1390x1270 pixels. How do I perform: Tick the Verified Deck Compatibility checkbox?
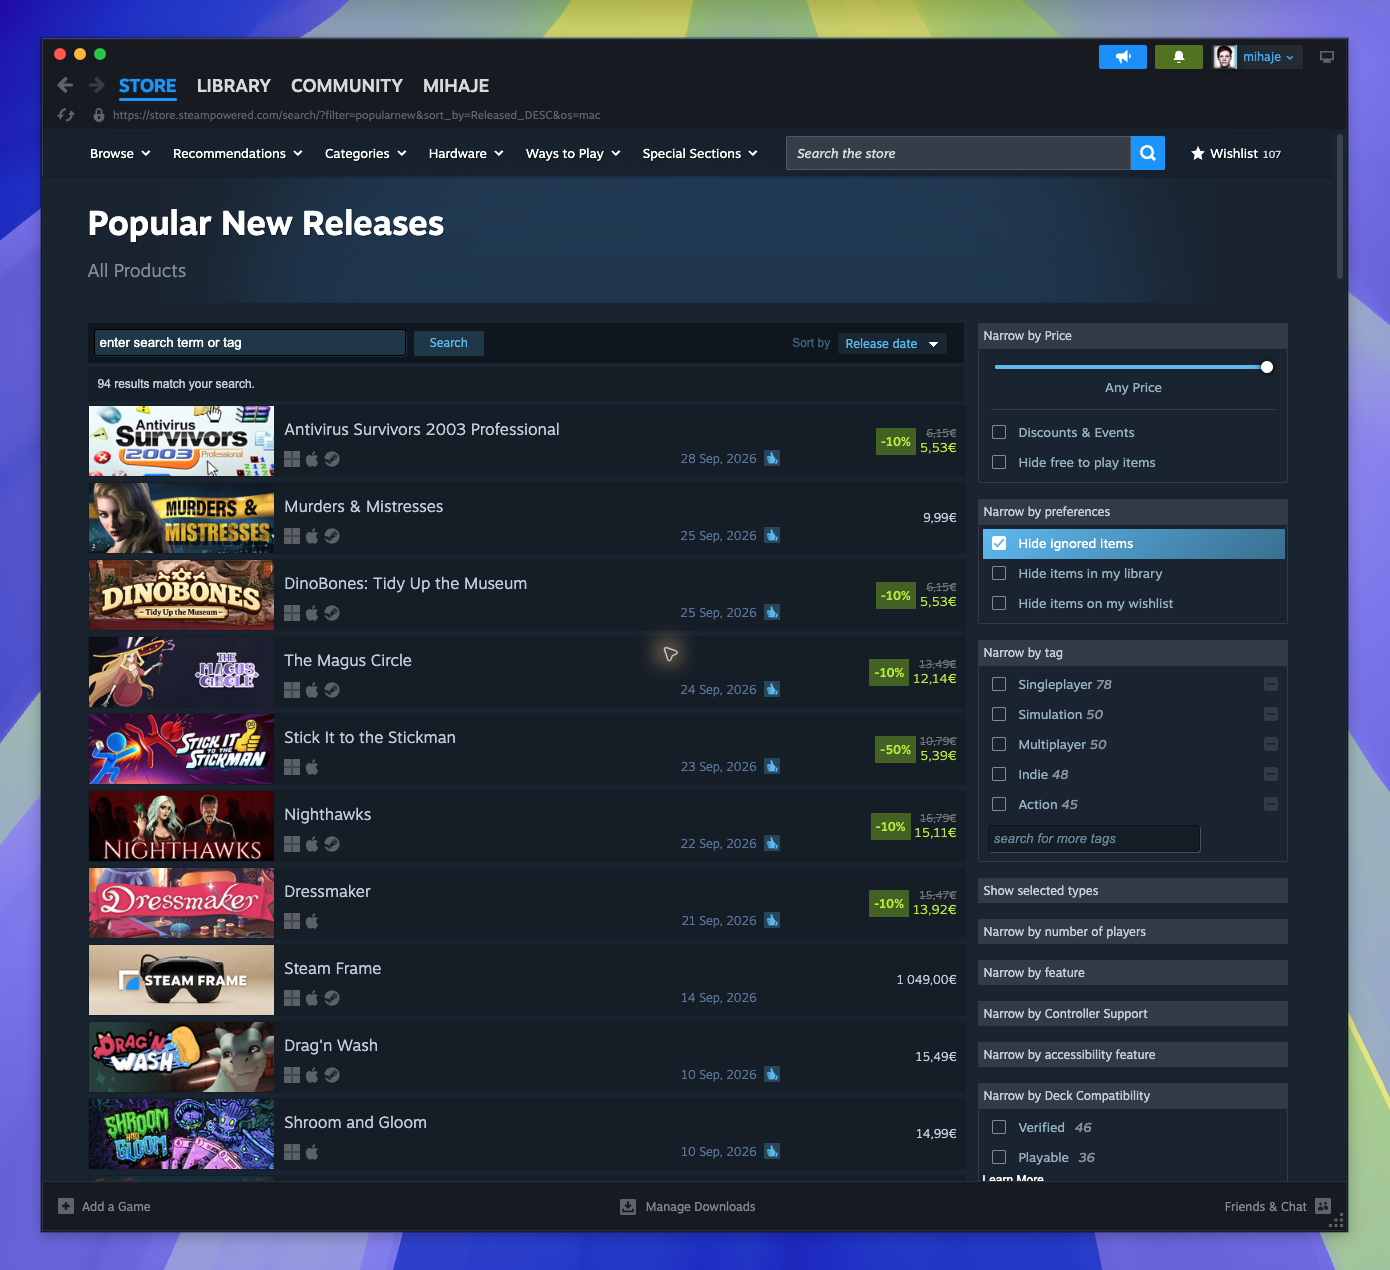tap(999, 1127)
